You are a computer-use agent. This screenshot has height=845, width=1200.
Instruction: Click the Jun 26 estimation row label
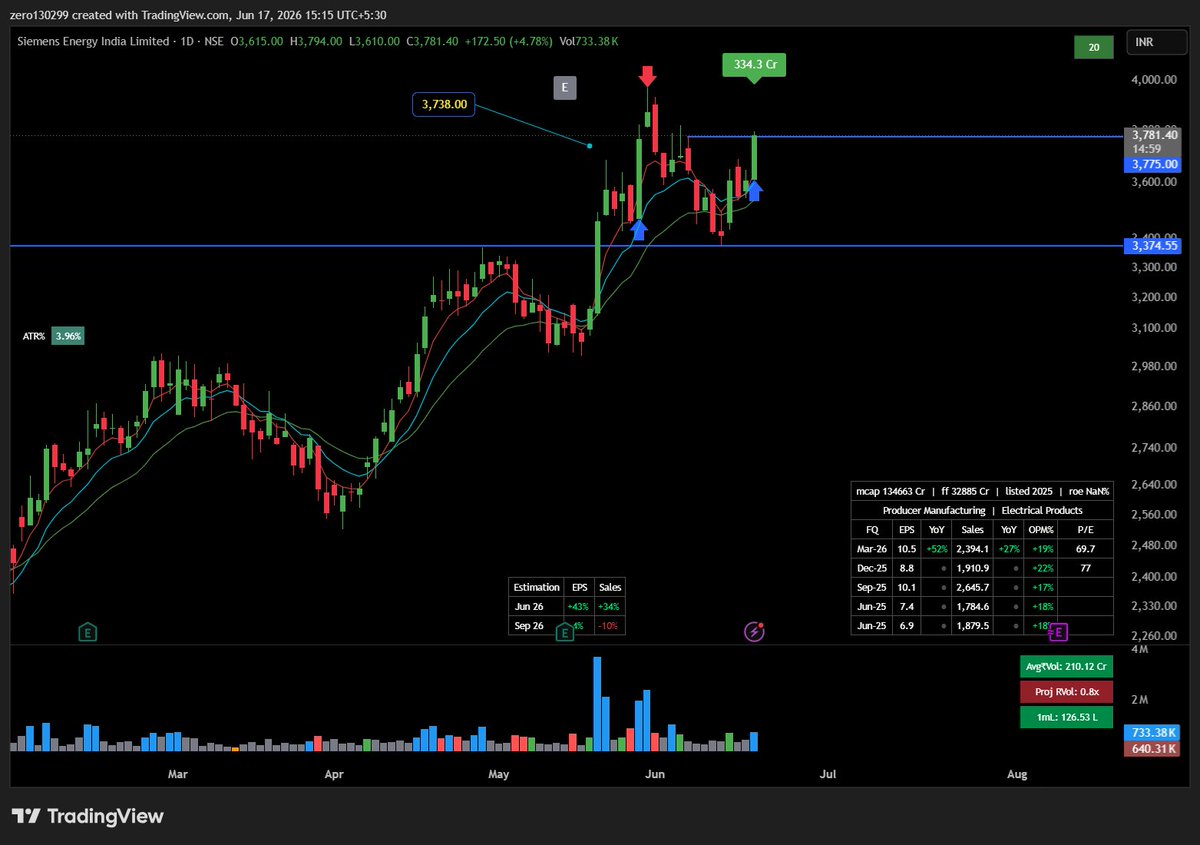point(529,607)
